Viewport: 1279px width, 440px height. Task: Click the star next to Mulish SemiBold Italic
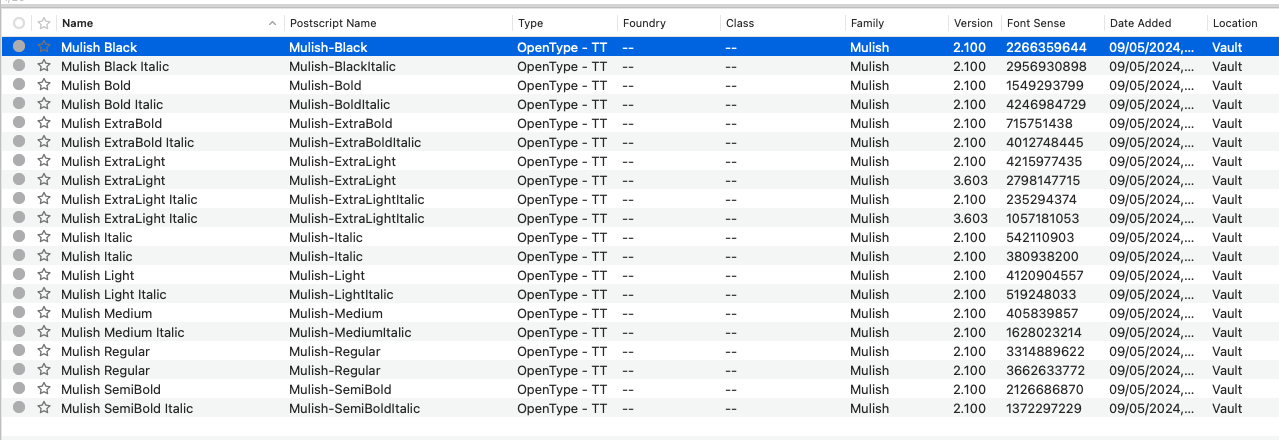pos(44,408)
